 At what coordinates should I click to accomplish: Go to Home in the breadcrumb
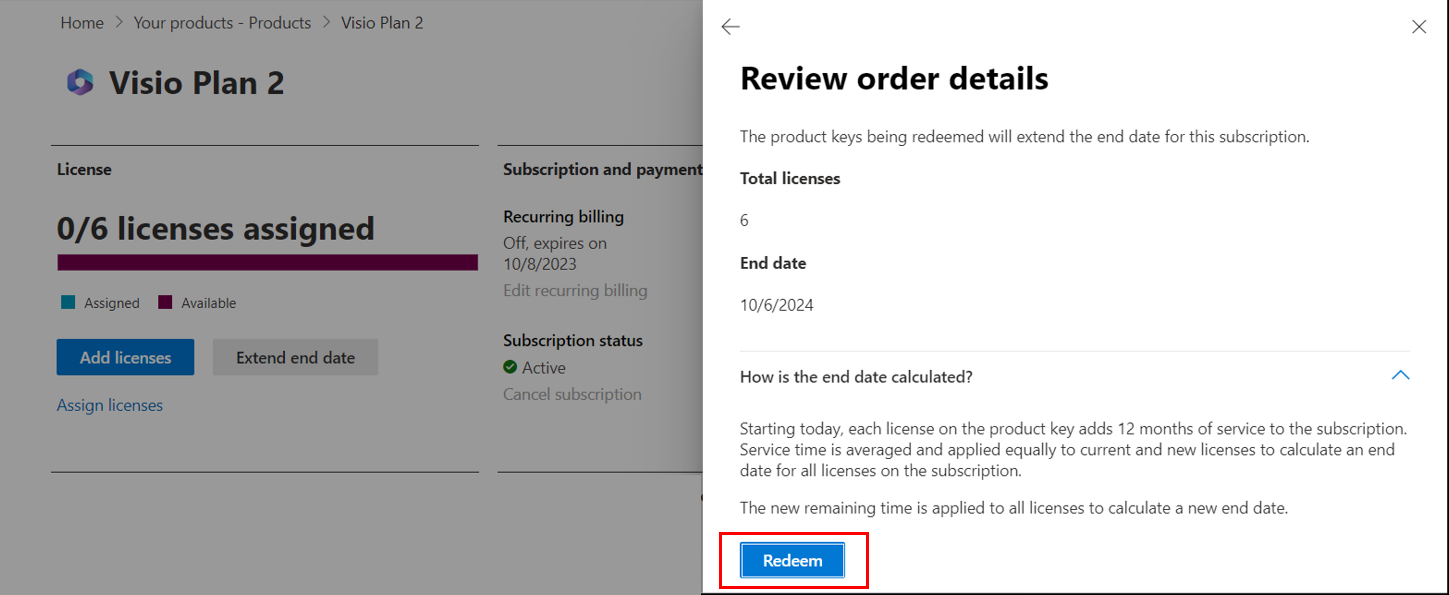(x=82, y=22)
